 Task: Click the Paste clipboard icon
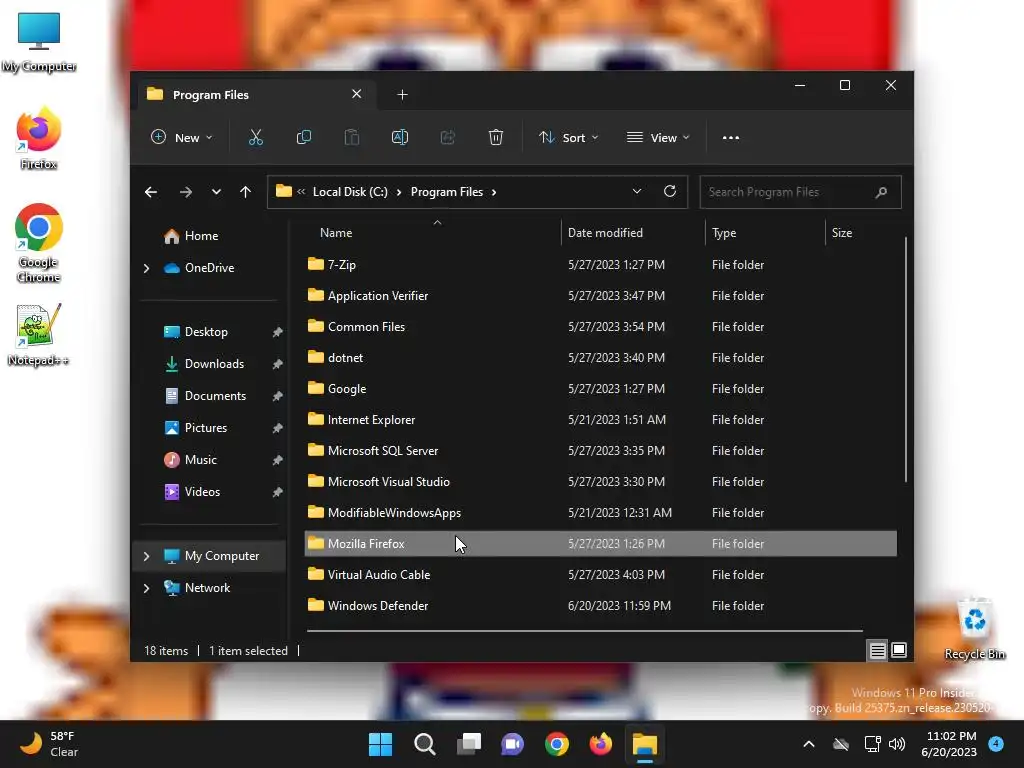coord(352,138)
